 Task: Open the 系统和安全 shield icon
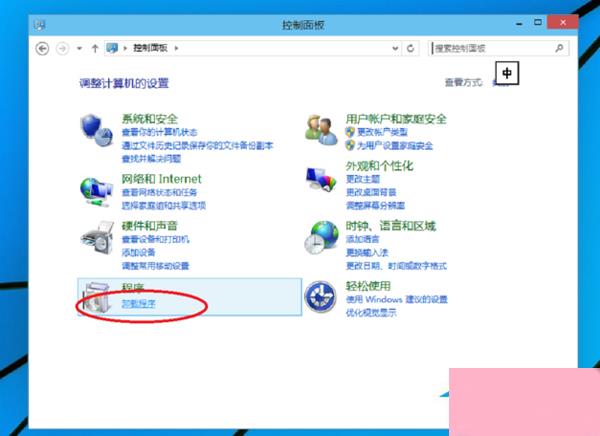tap(96, 130)
